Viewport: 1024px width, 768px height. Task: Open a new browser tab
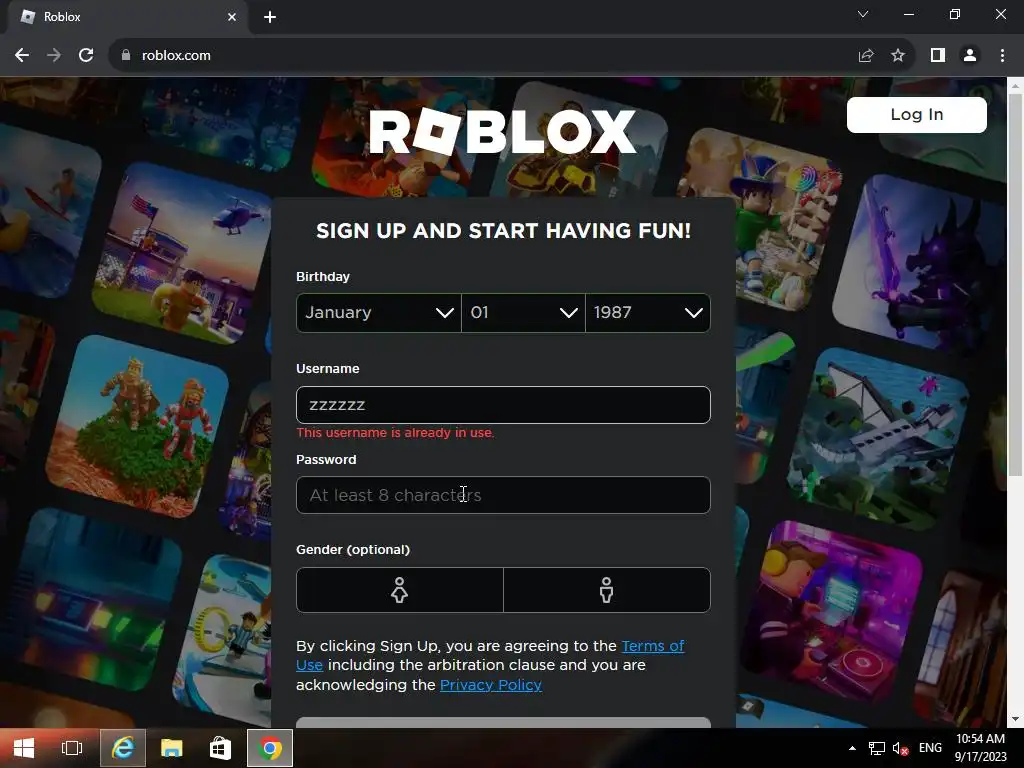[x=270, y=17]
